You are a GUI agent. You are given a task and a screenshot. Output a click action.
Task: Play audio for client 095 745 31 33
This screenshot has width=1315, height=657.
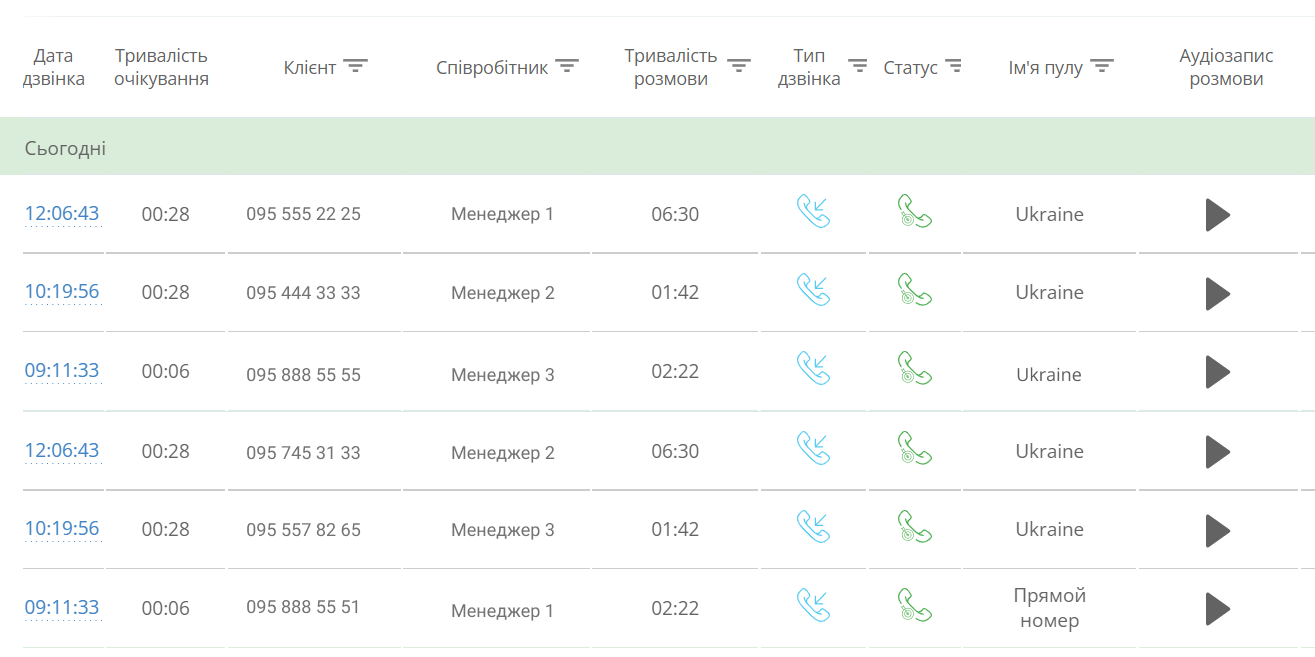coord(1217,452)
